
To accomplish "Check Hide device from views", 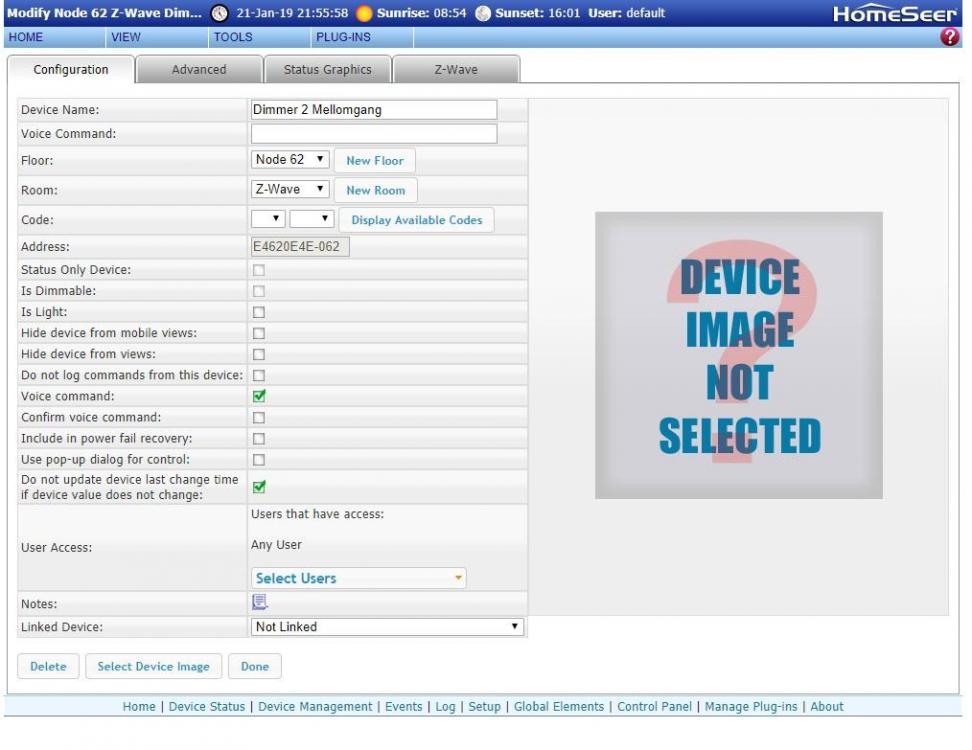I will (259, 354).
